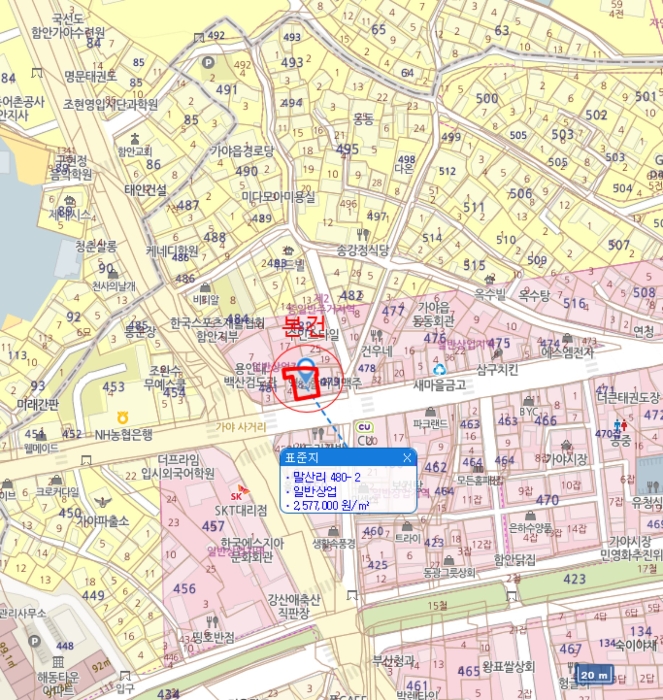Click the red outlined subject parcel
Screen dimensions: 663x700
[301, 380]
